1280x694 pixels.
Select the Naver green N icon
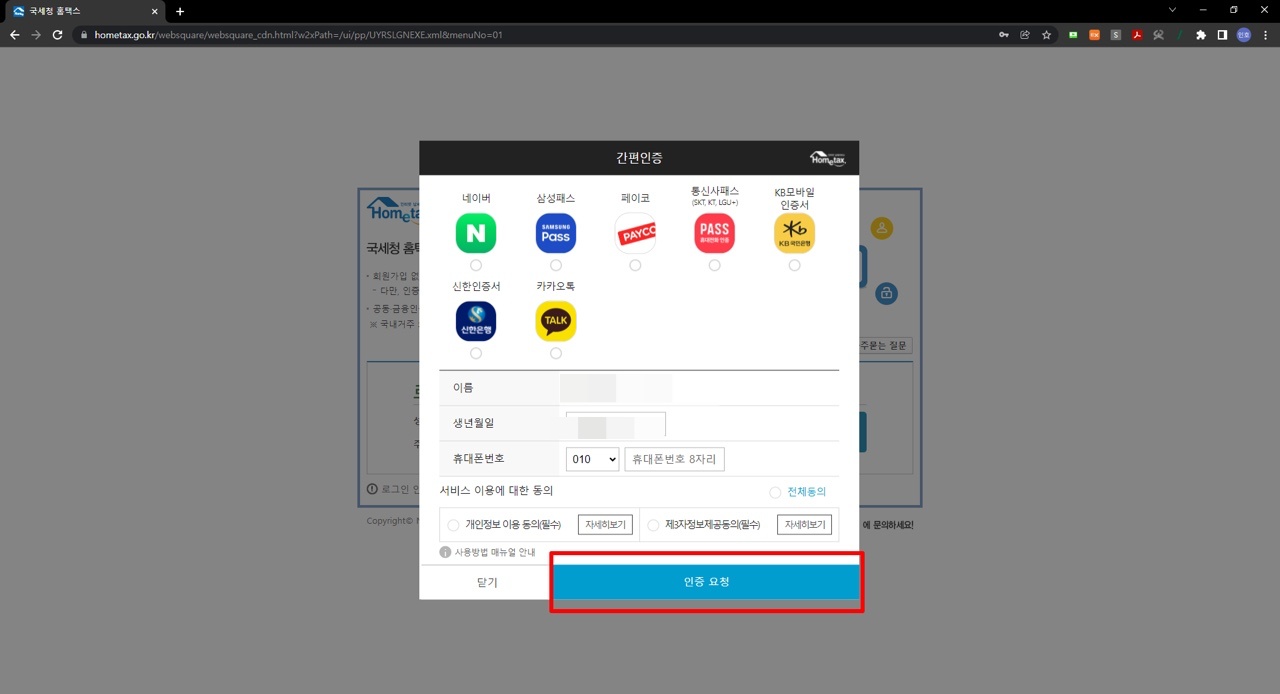click(x=476, y=233)
